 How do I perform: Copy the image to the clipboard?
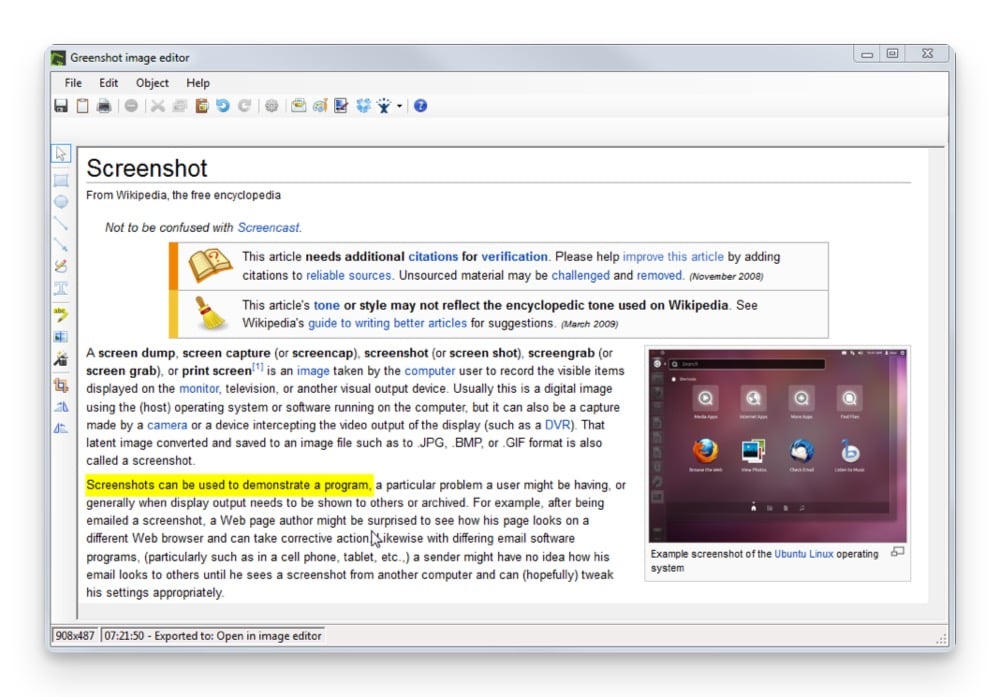[x=83, y=105]
